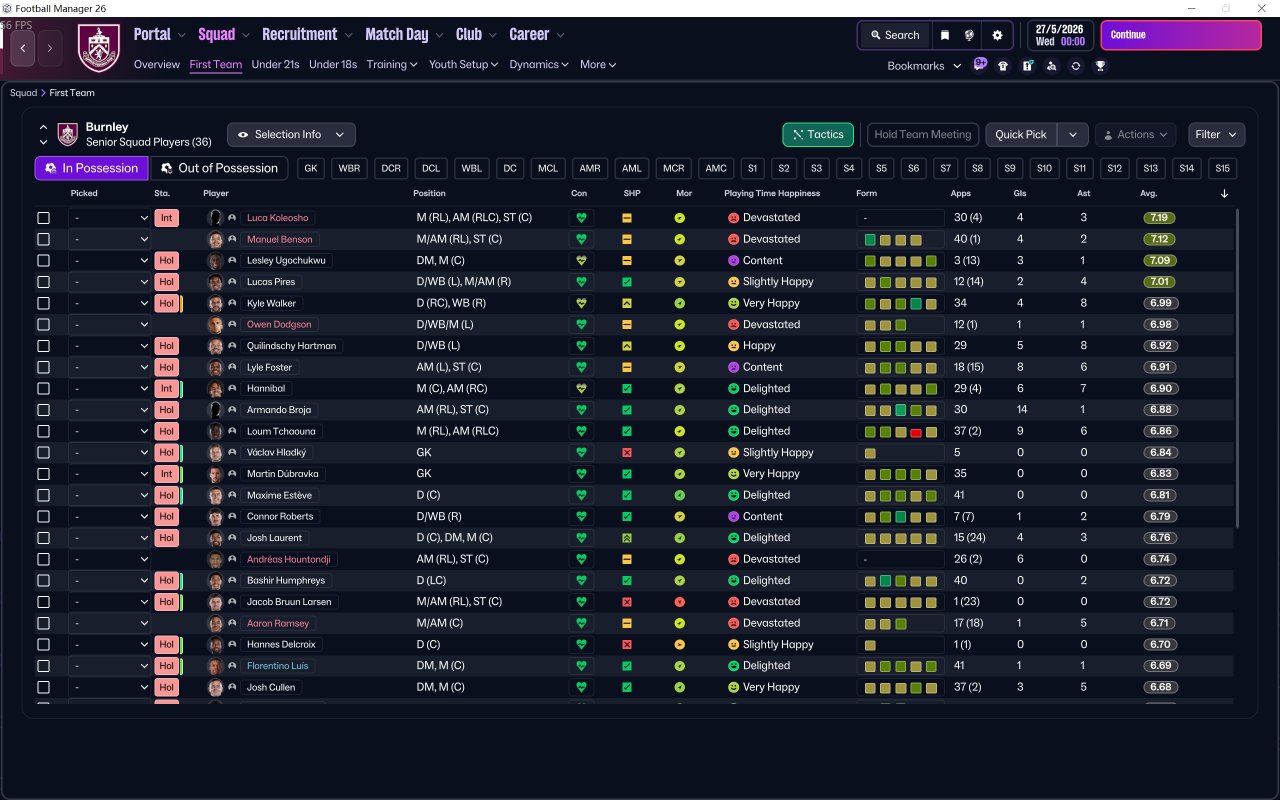Click Martin Dúbravka's player face icon
This screenshot has height=800, width=1280.
click(214, 474)
